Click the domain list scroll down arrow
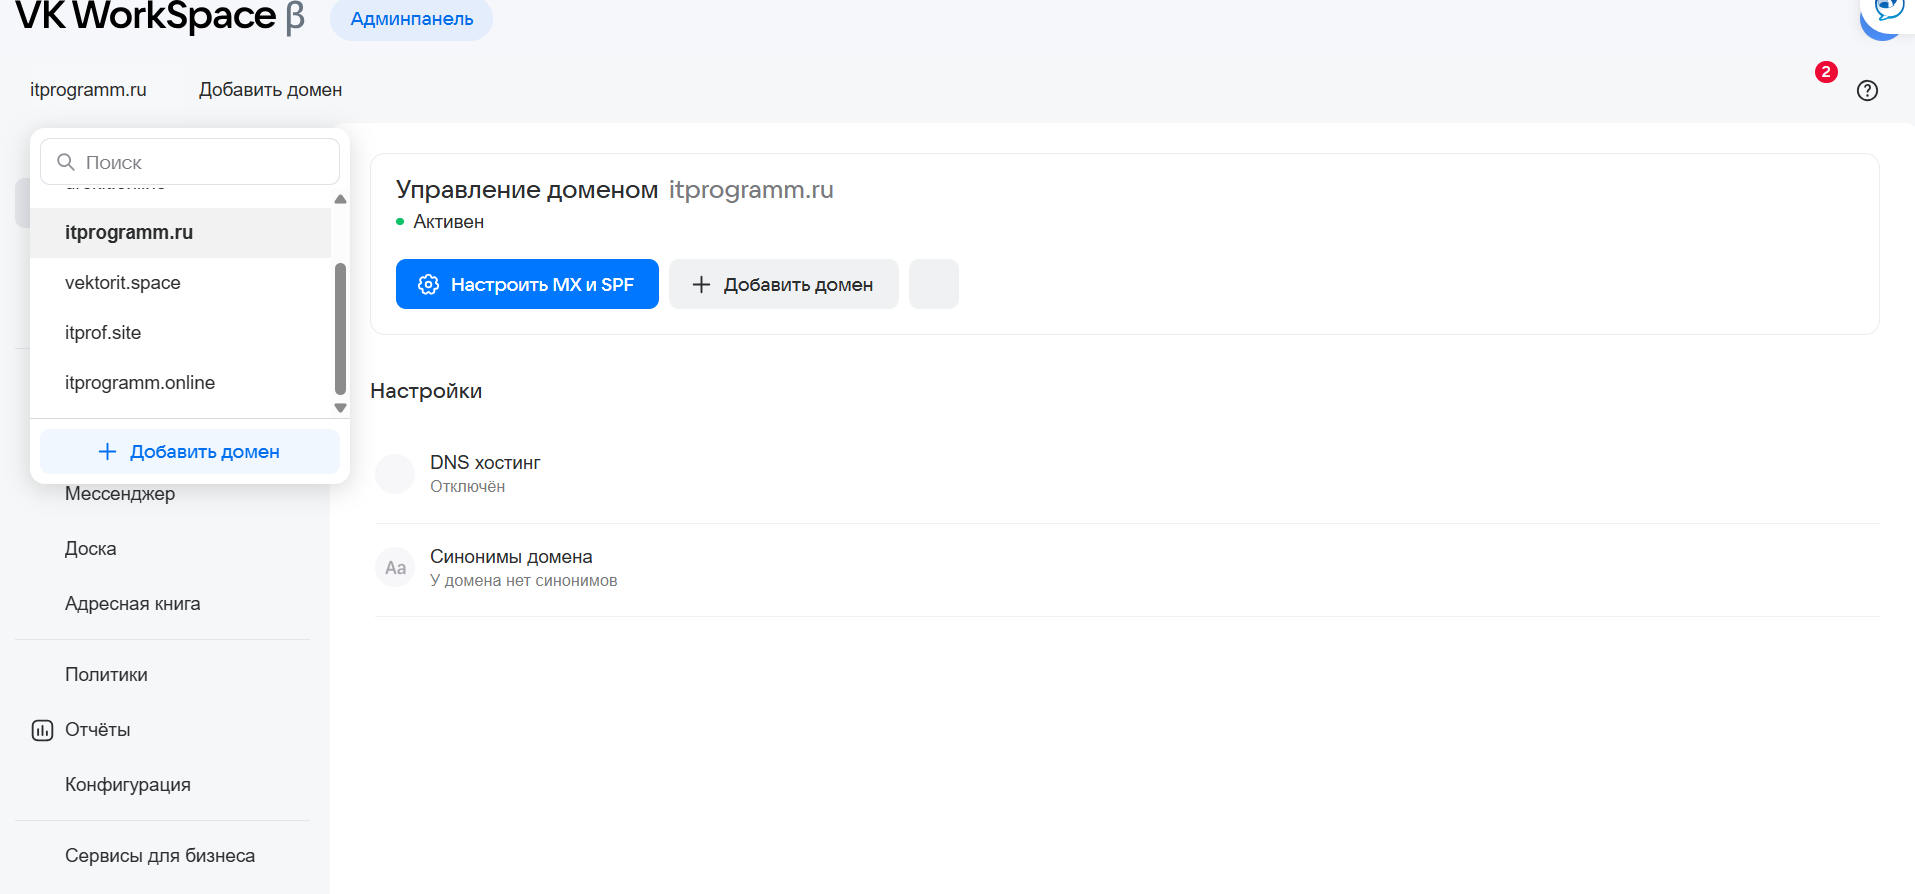The height and width of the screenshot is (894, 1915). (340, 408)
